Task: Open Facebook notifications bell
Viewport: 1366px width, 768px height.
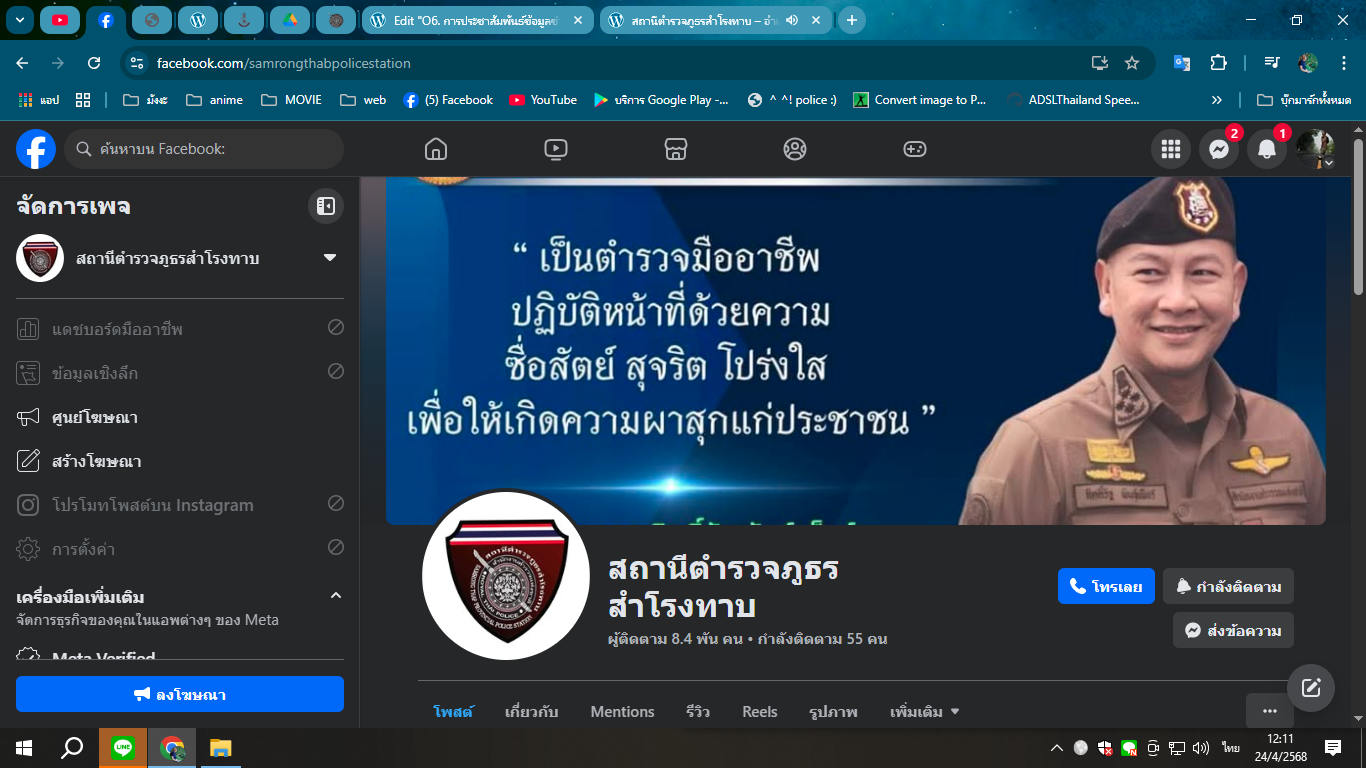Action: click(x=1266, y=149)
